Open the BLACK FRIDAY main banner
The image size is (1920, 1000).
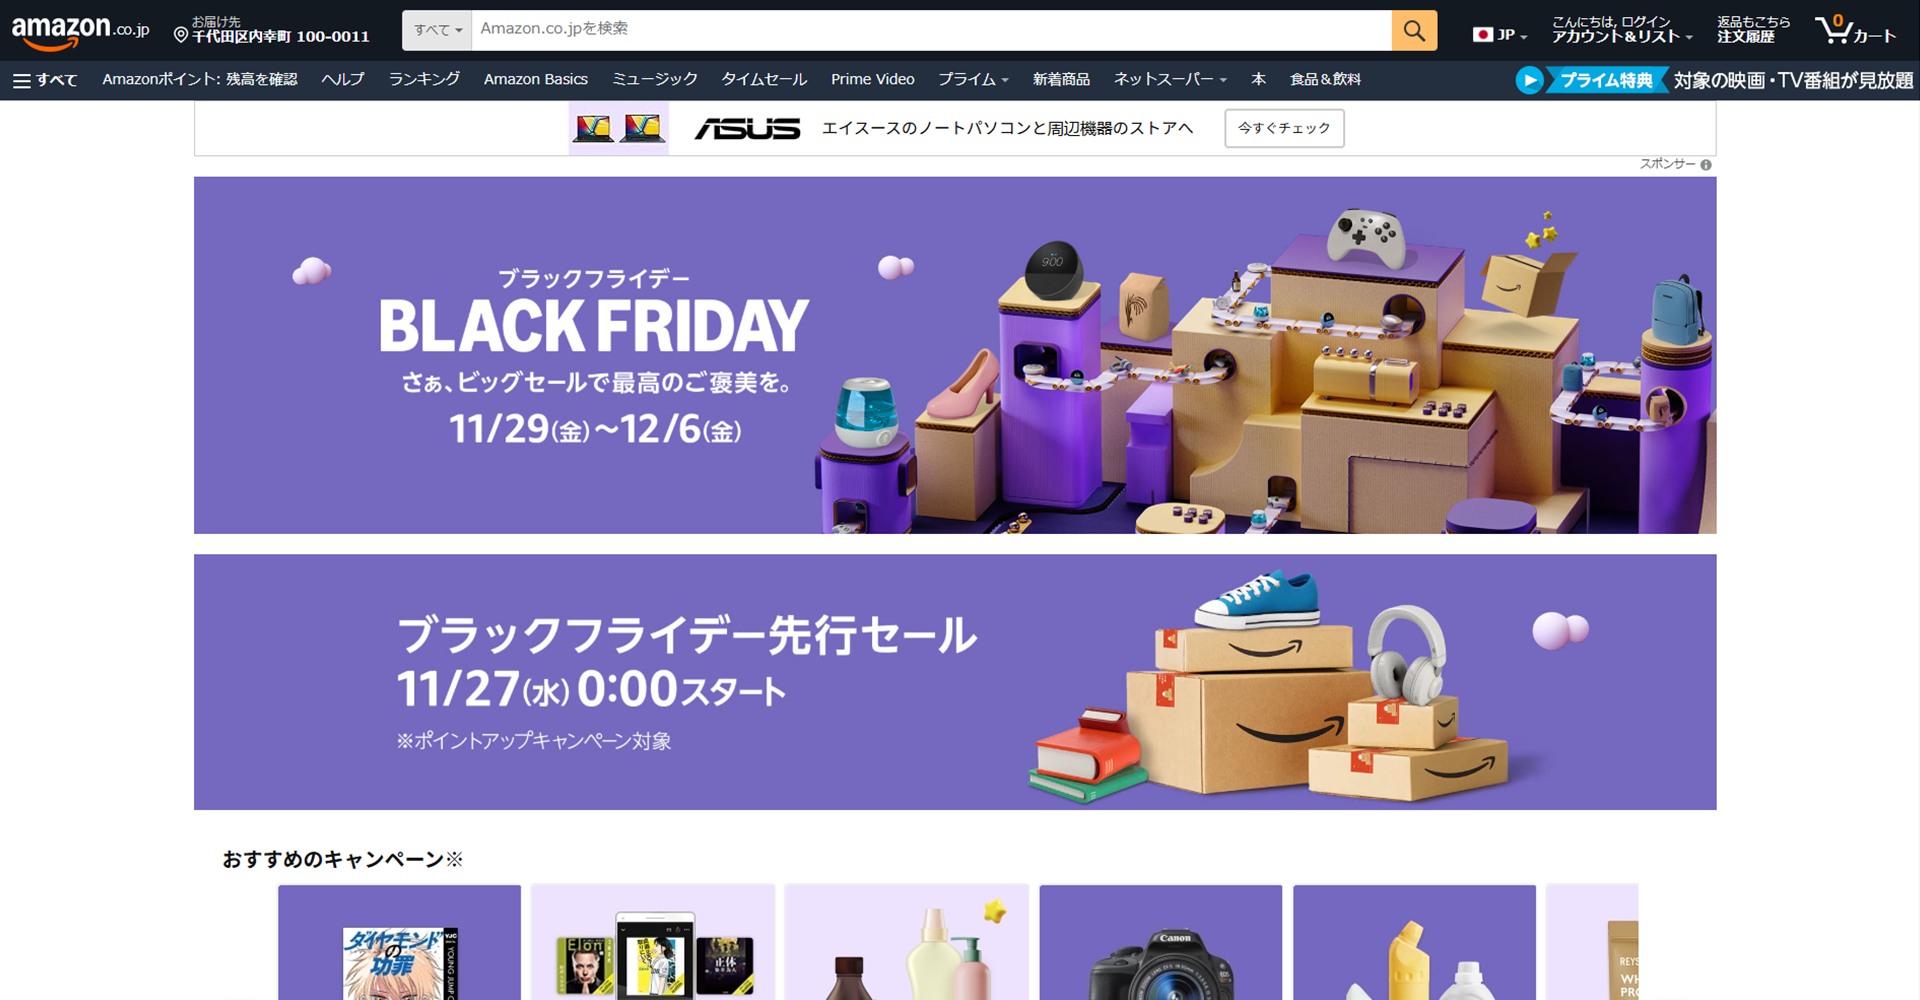955,355
